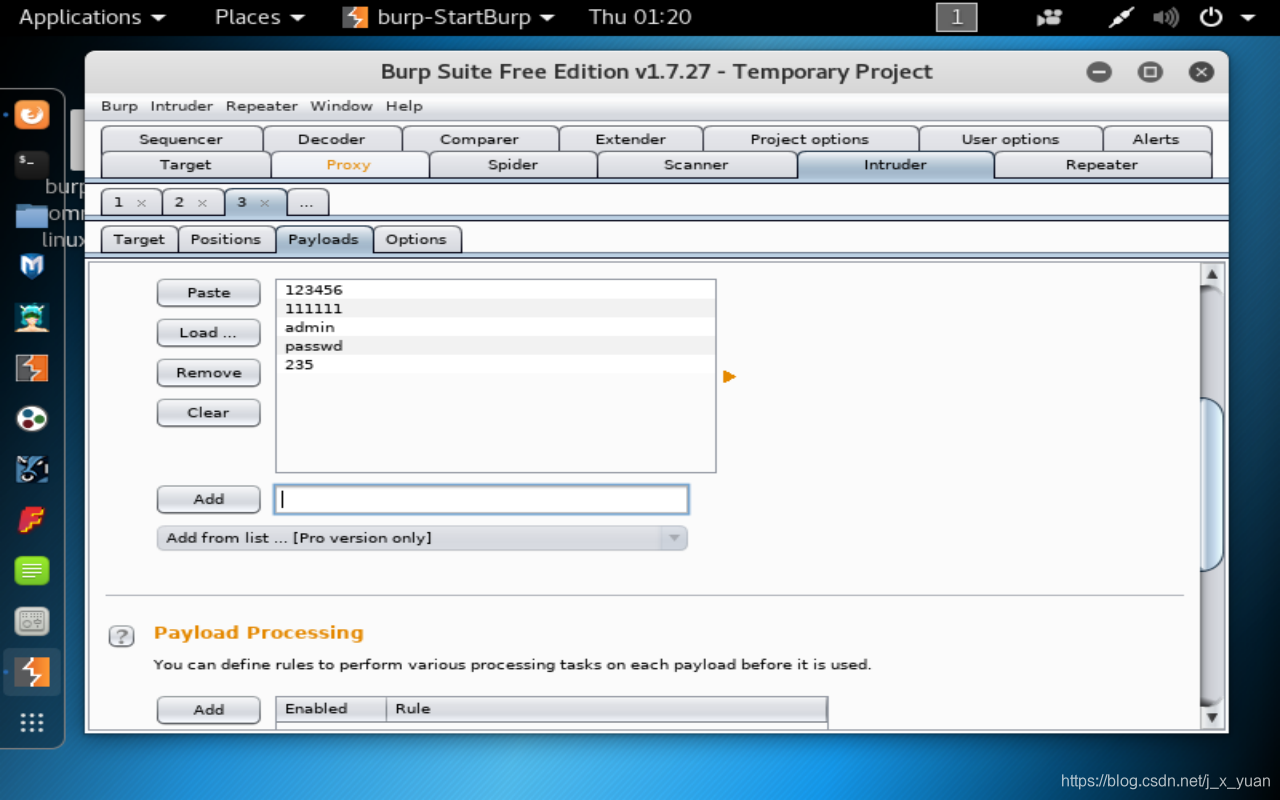Viewport: 1280px width, 800px height.
Task: Click the first Burp Suite dock launcher
Action: 32,368
